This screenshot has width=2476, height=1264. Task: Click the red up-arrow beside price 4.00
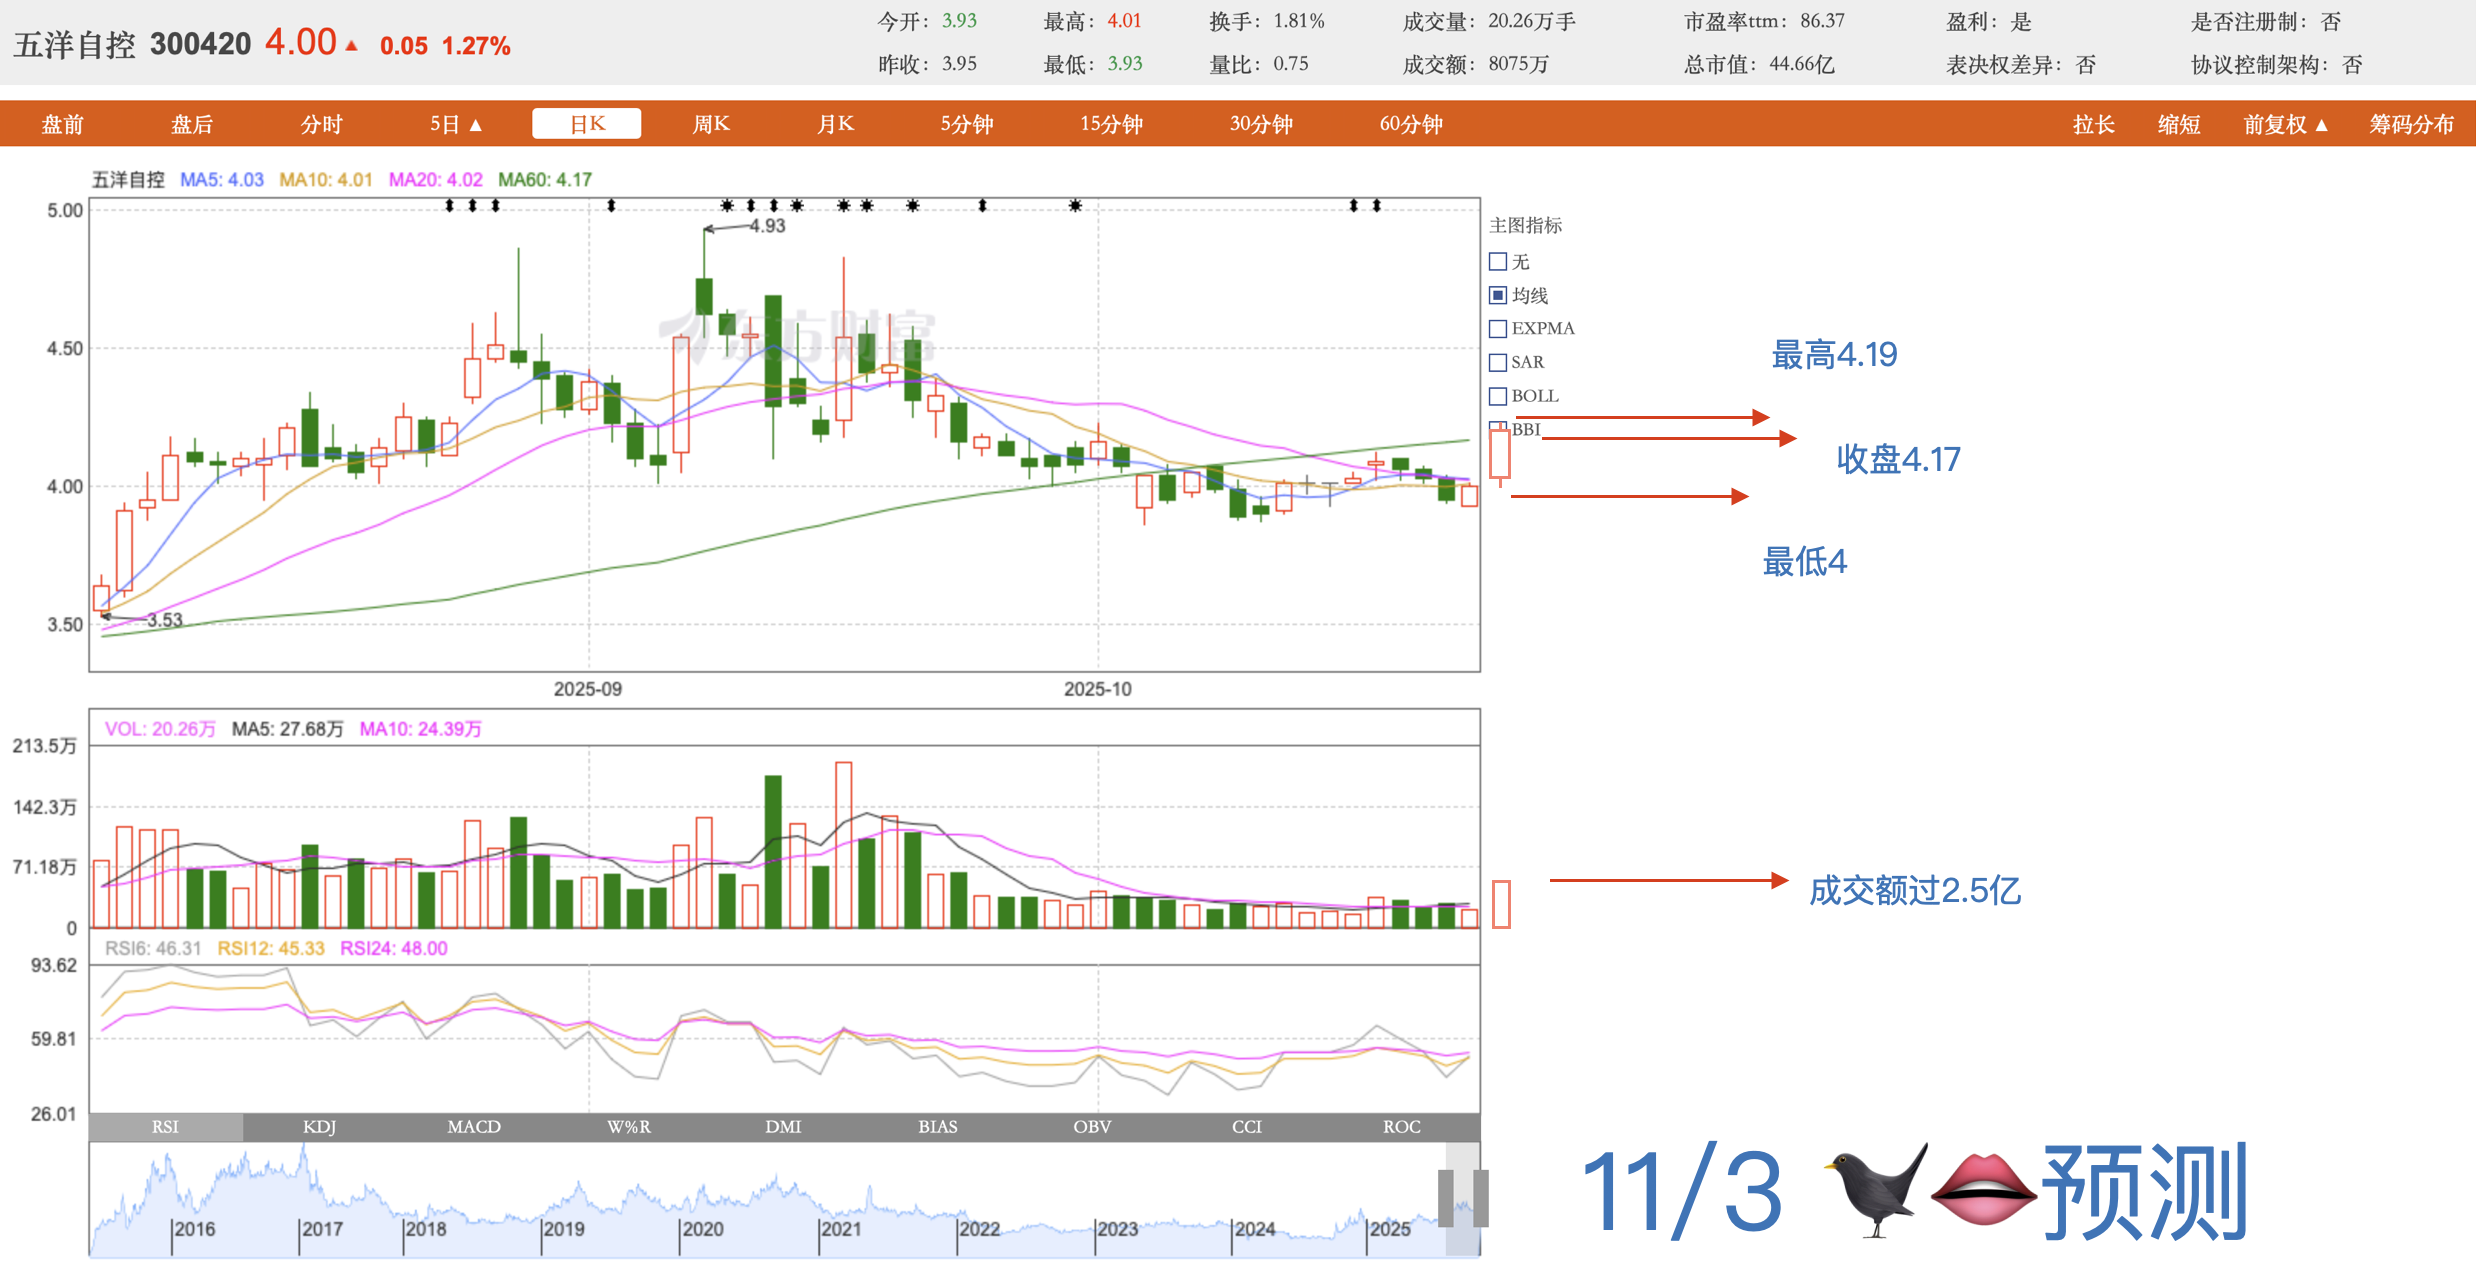(x=351, y=46)
